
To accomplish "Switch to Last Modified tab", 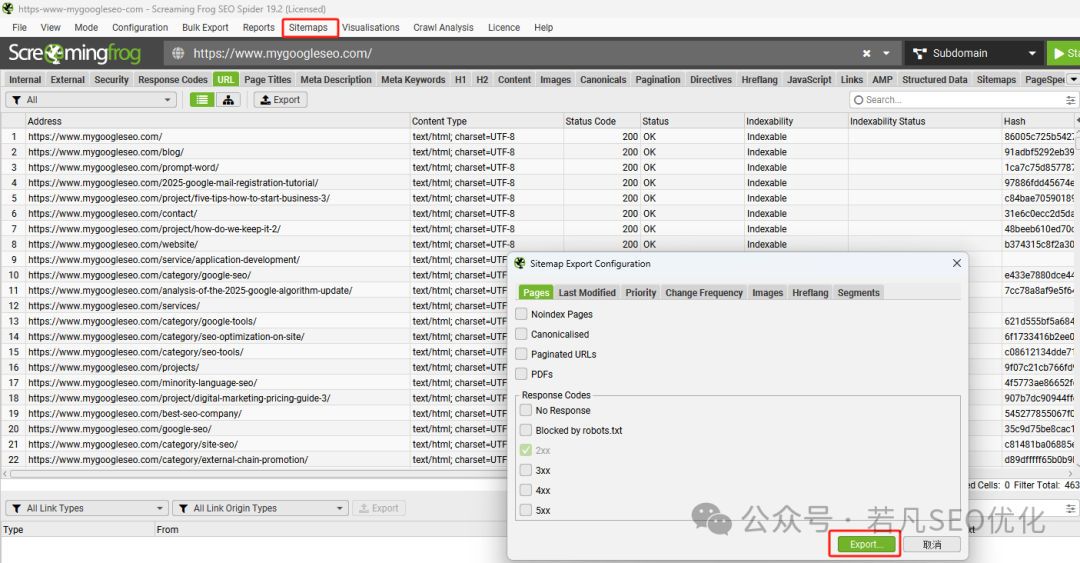I will (587, 292).
